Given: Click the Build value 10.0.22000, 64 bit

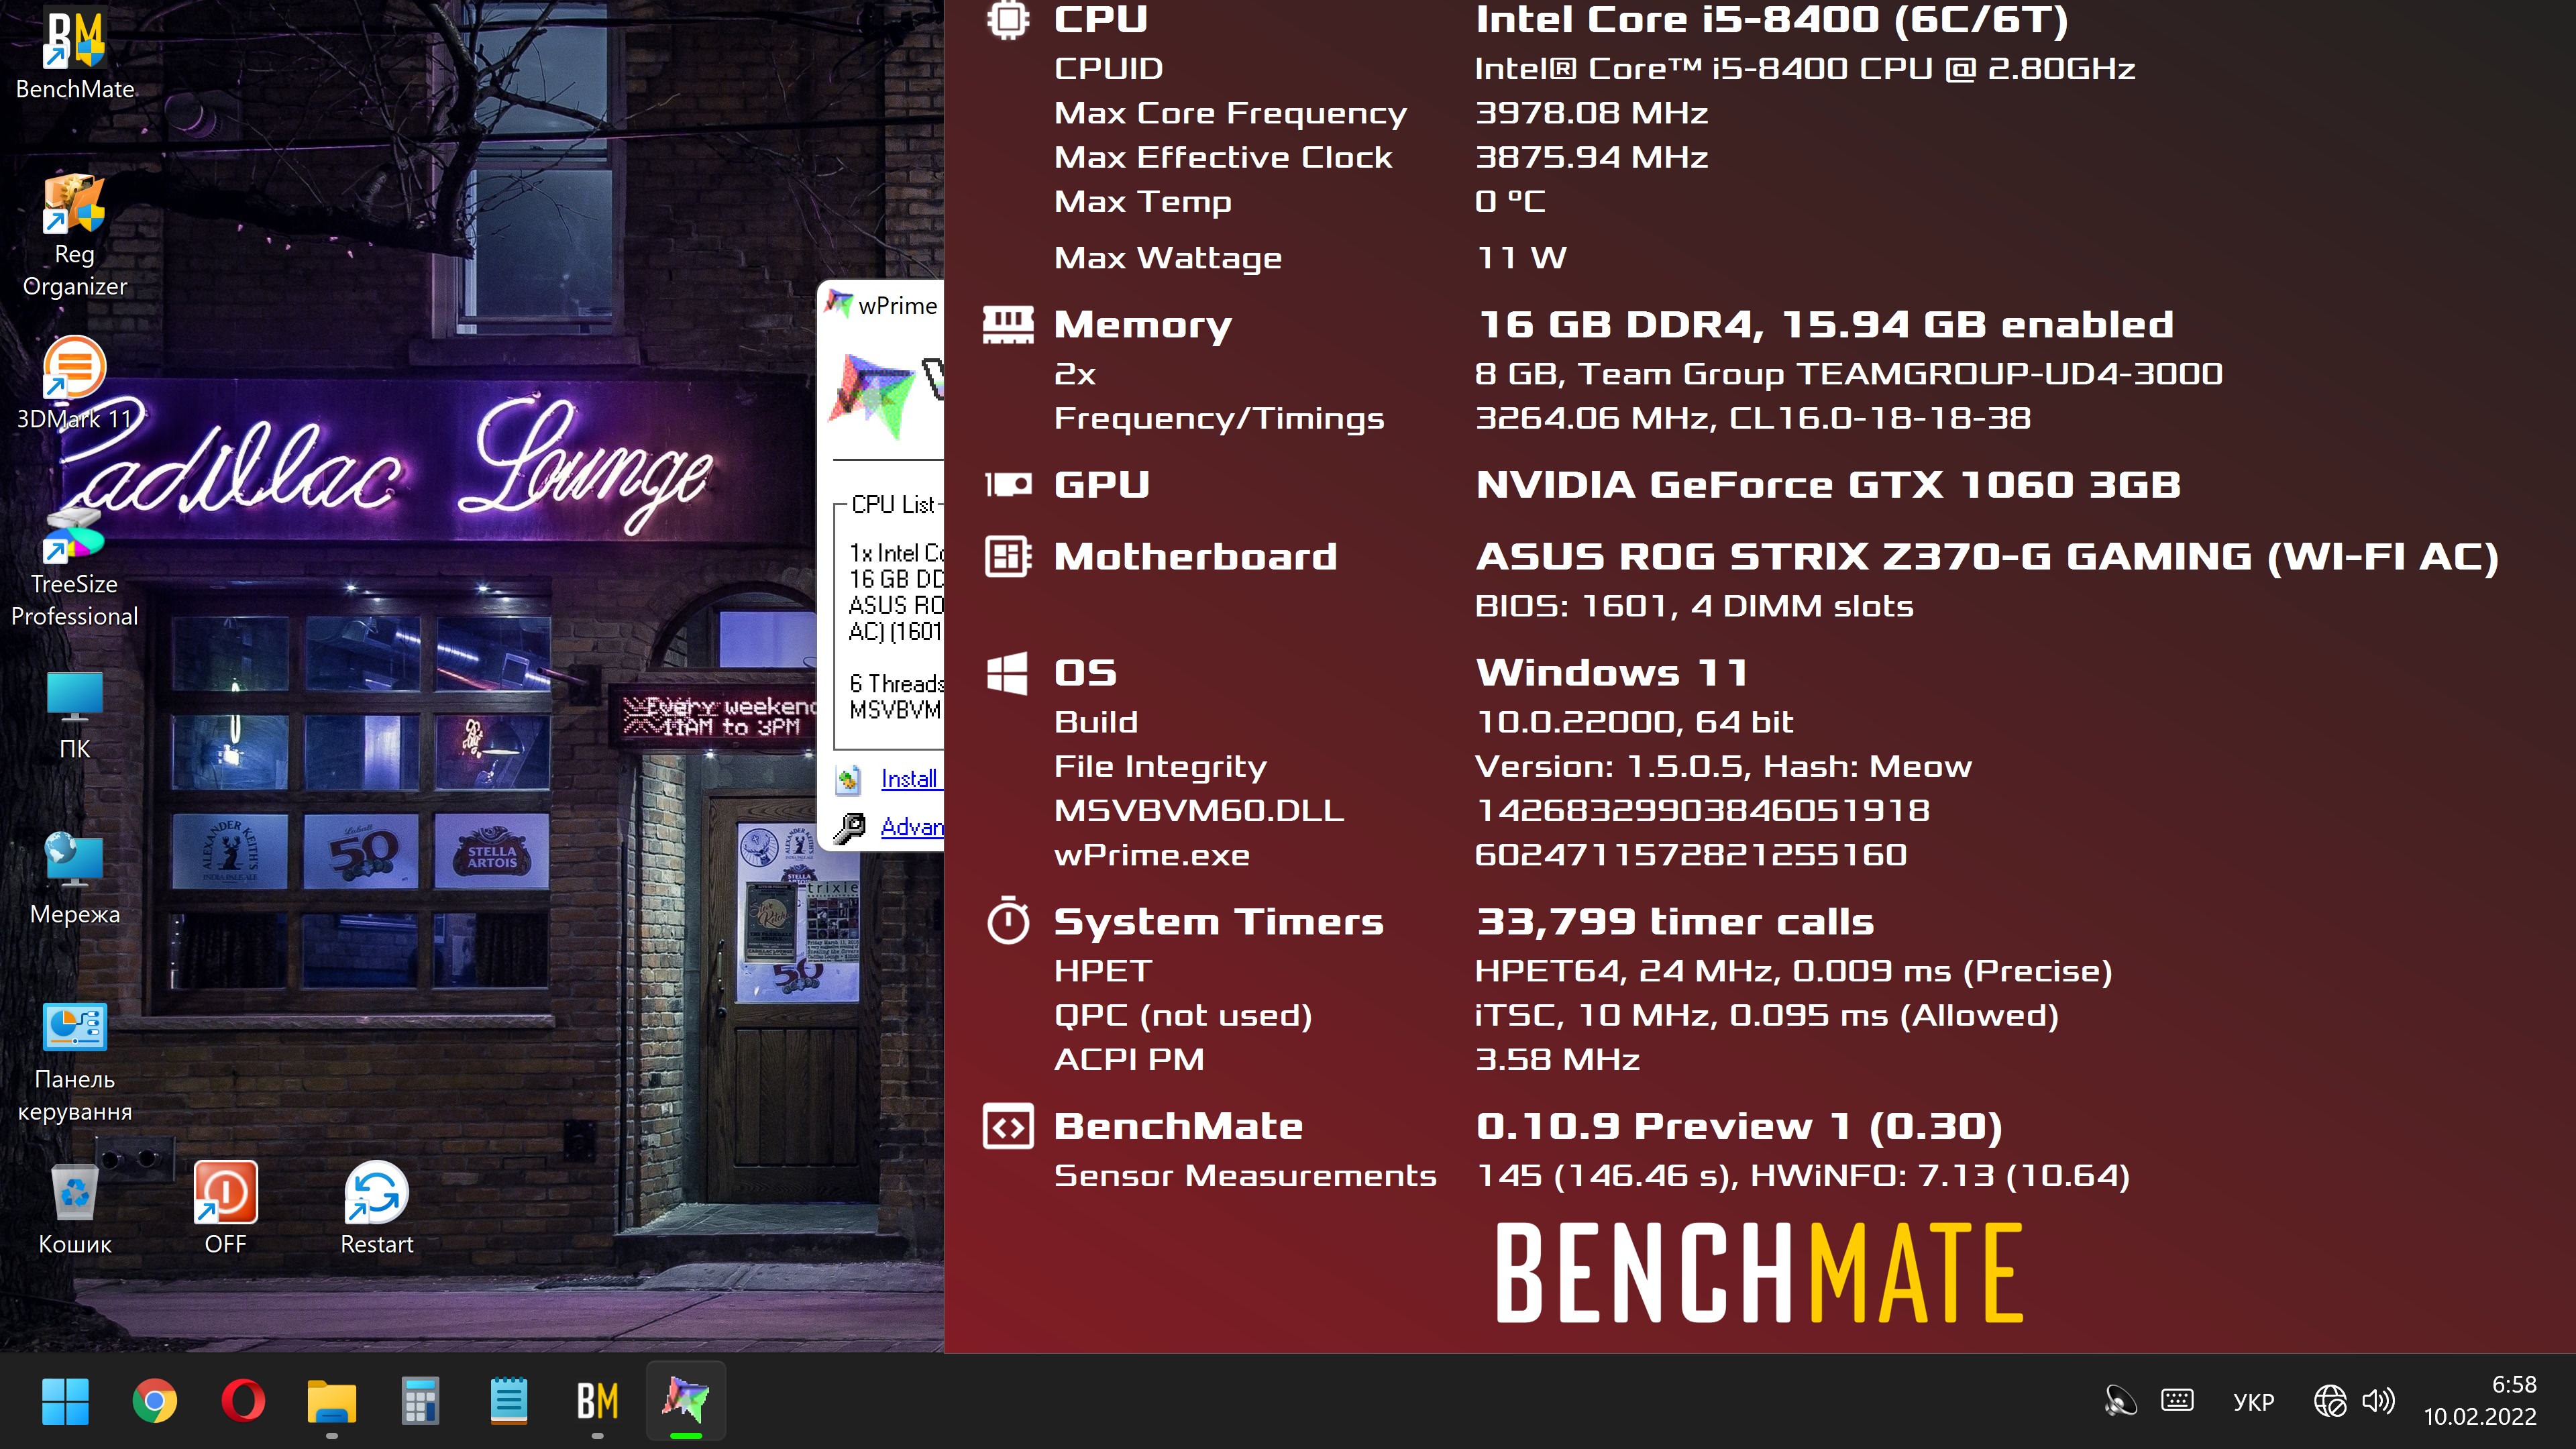Looking at the screenshot, I should (1634, 722).
